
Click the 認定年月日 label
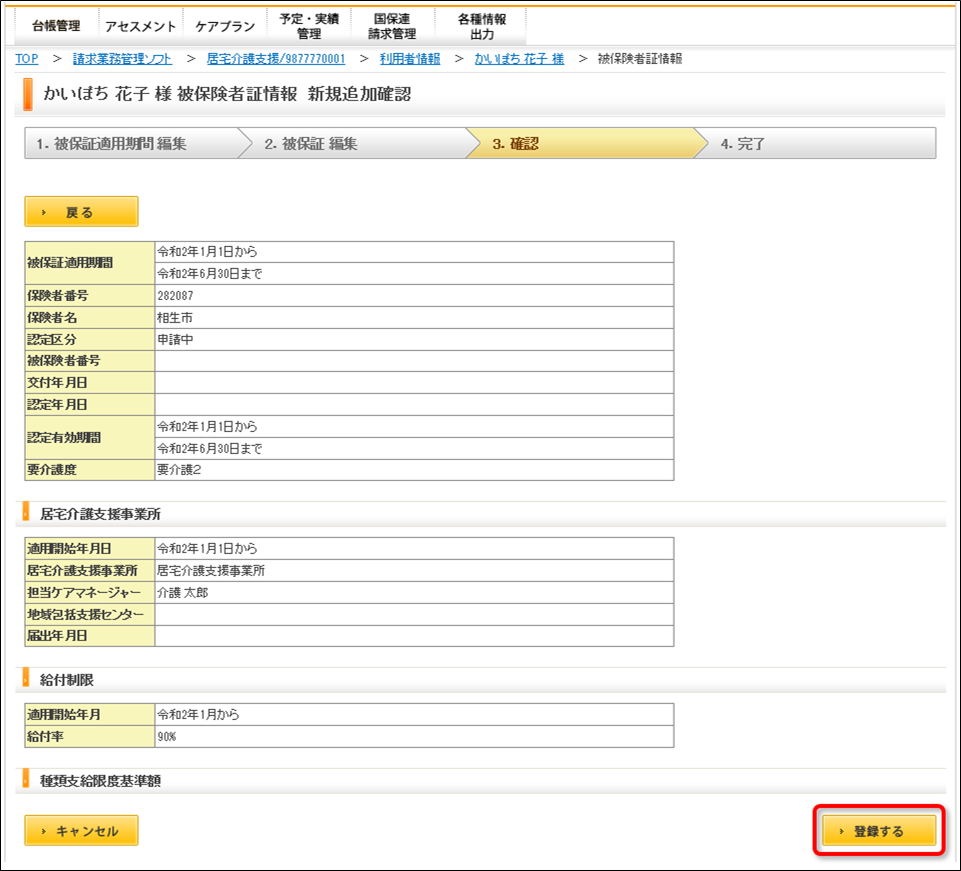tap(89, 405)
